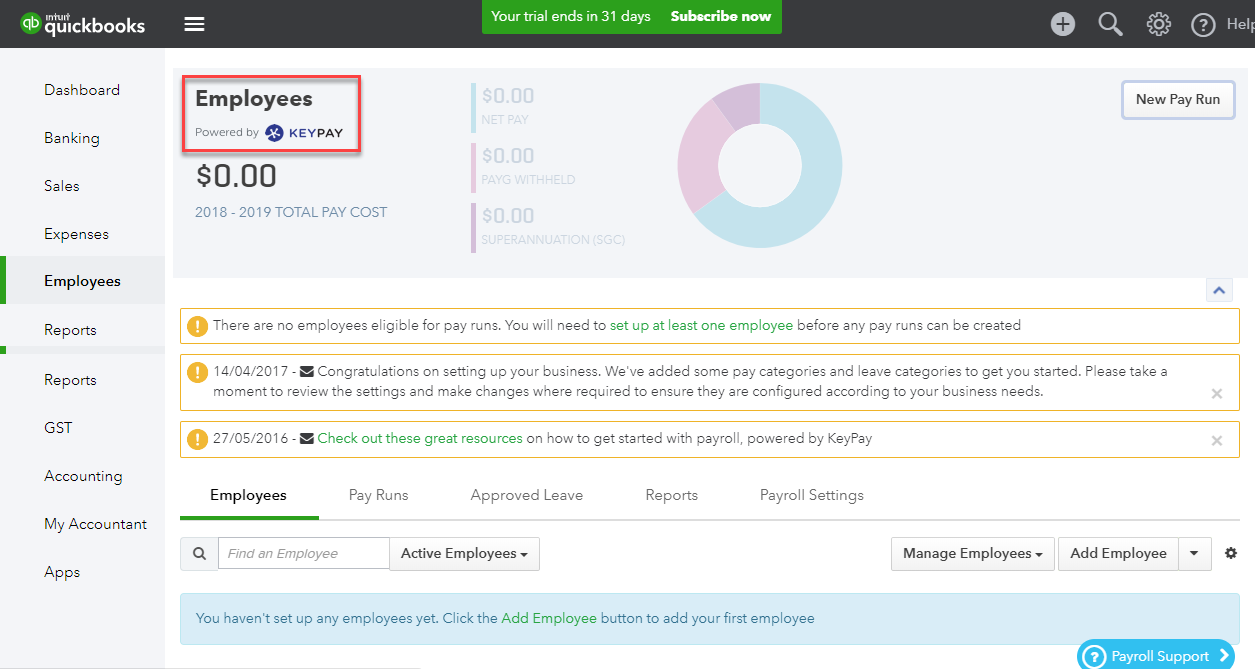Open the Reports tab in payroll
This screenshot has height=669, width=1255.
point(672,495)
